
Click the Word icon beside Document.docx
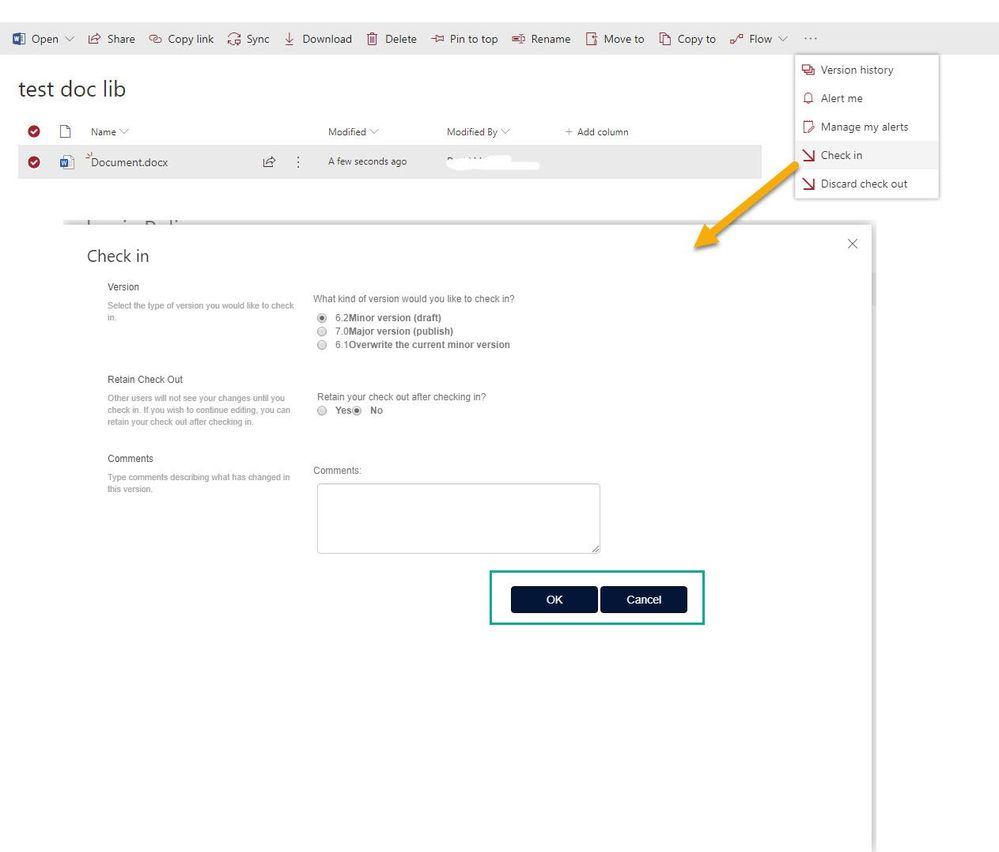[66, 161]
